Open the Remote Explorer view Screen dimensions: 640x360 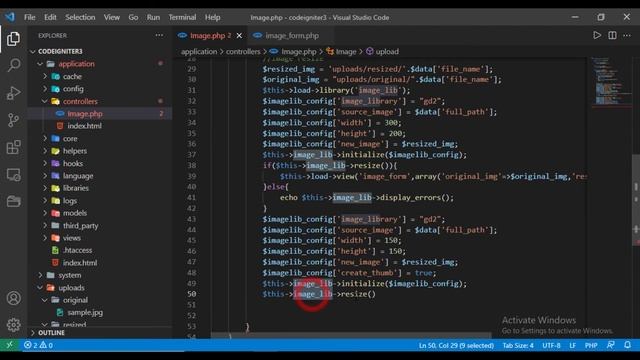point(13,175)
